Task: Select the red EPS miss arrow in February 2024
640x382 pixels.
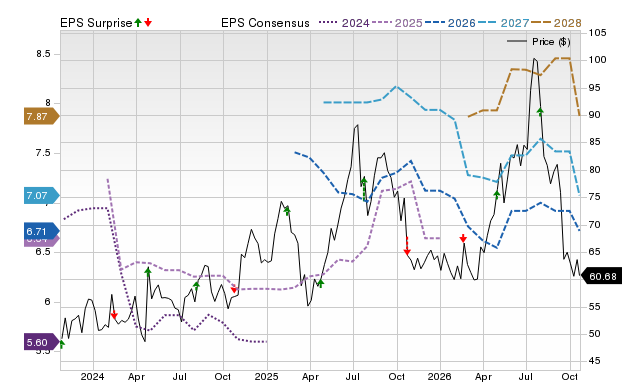Action: pyautogui.click(x=114, y=315)
